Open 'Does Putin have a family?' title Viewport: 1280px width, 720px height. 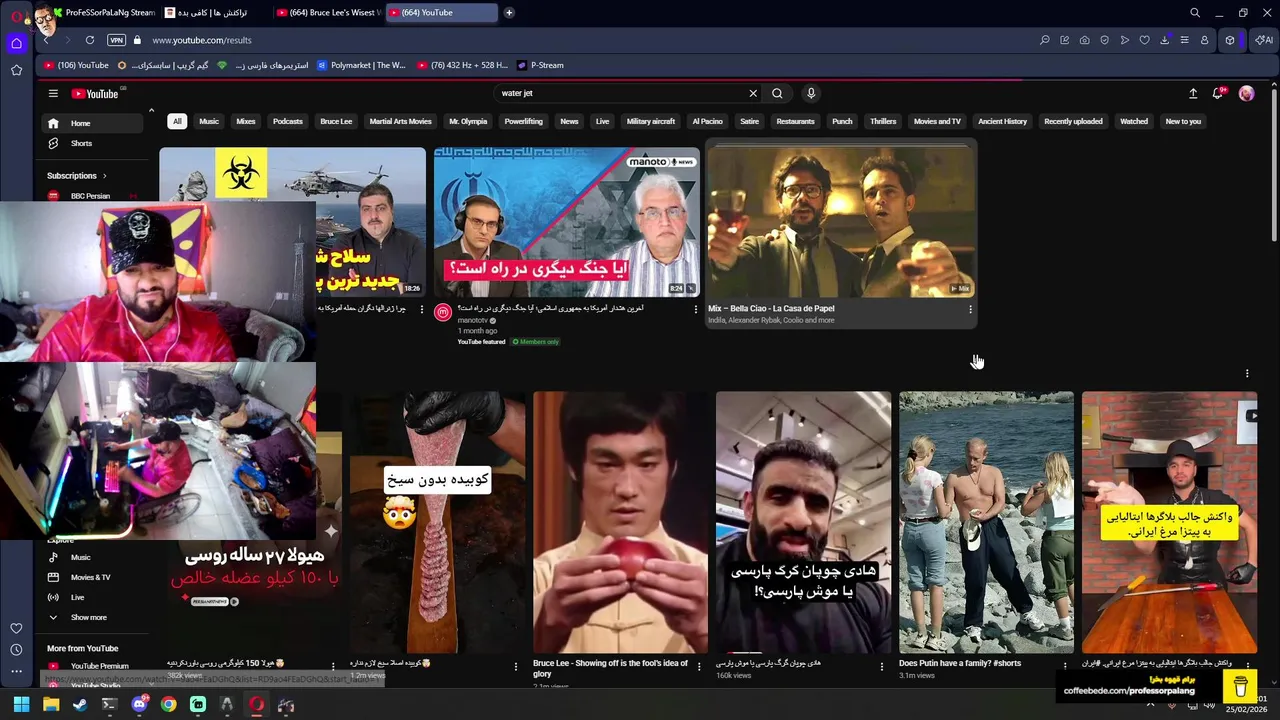point(960,663)
